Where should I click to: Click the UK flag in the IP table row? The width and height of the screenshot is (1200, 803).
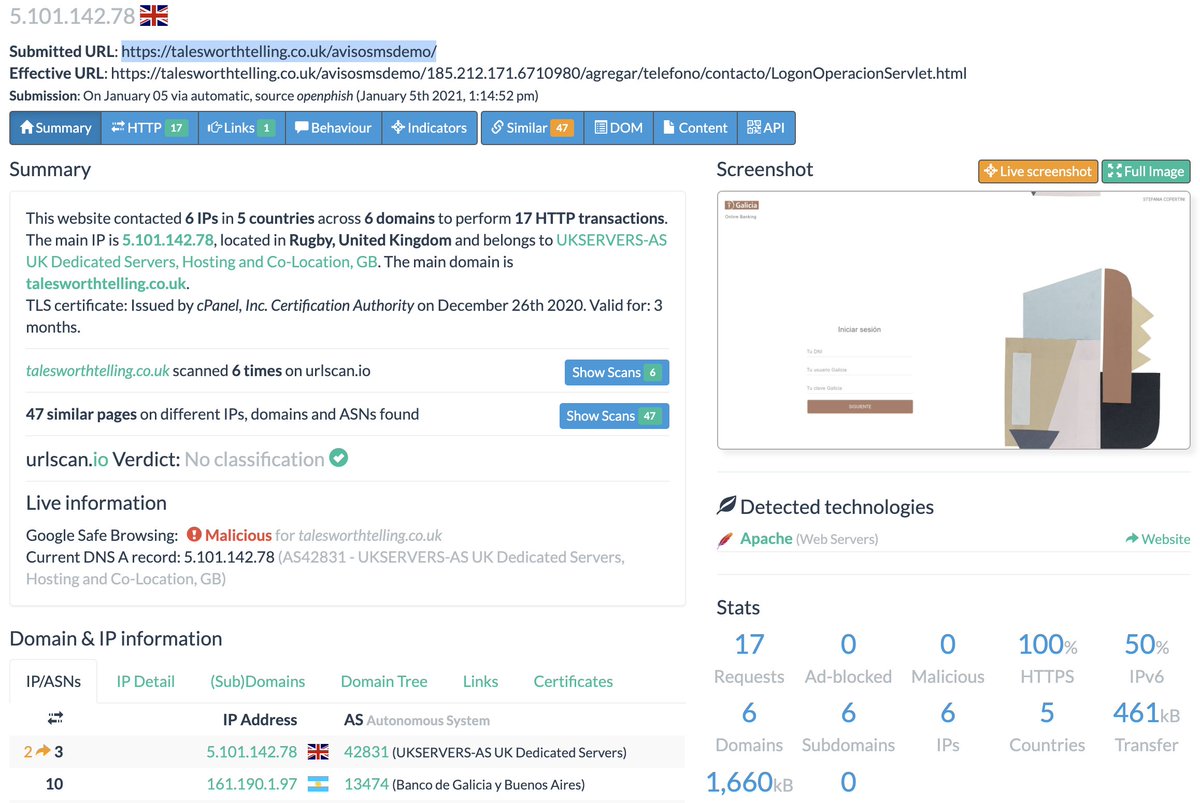click(x=318, y=752)
